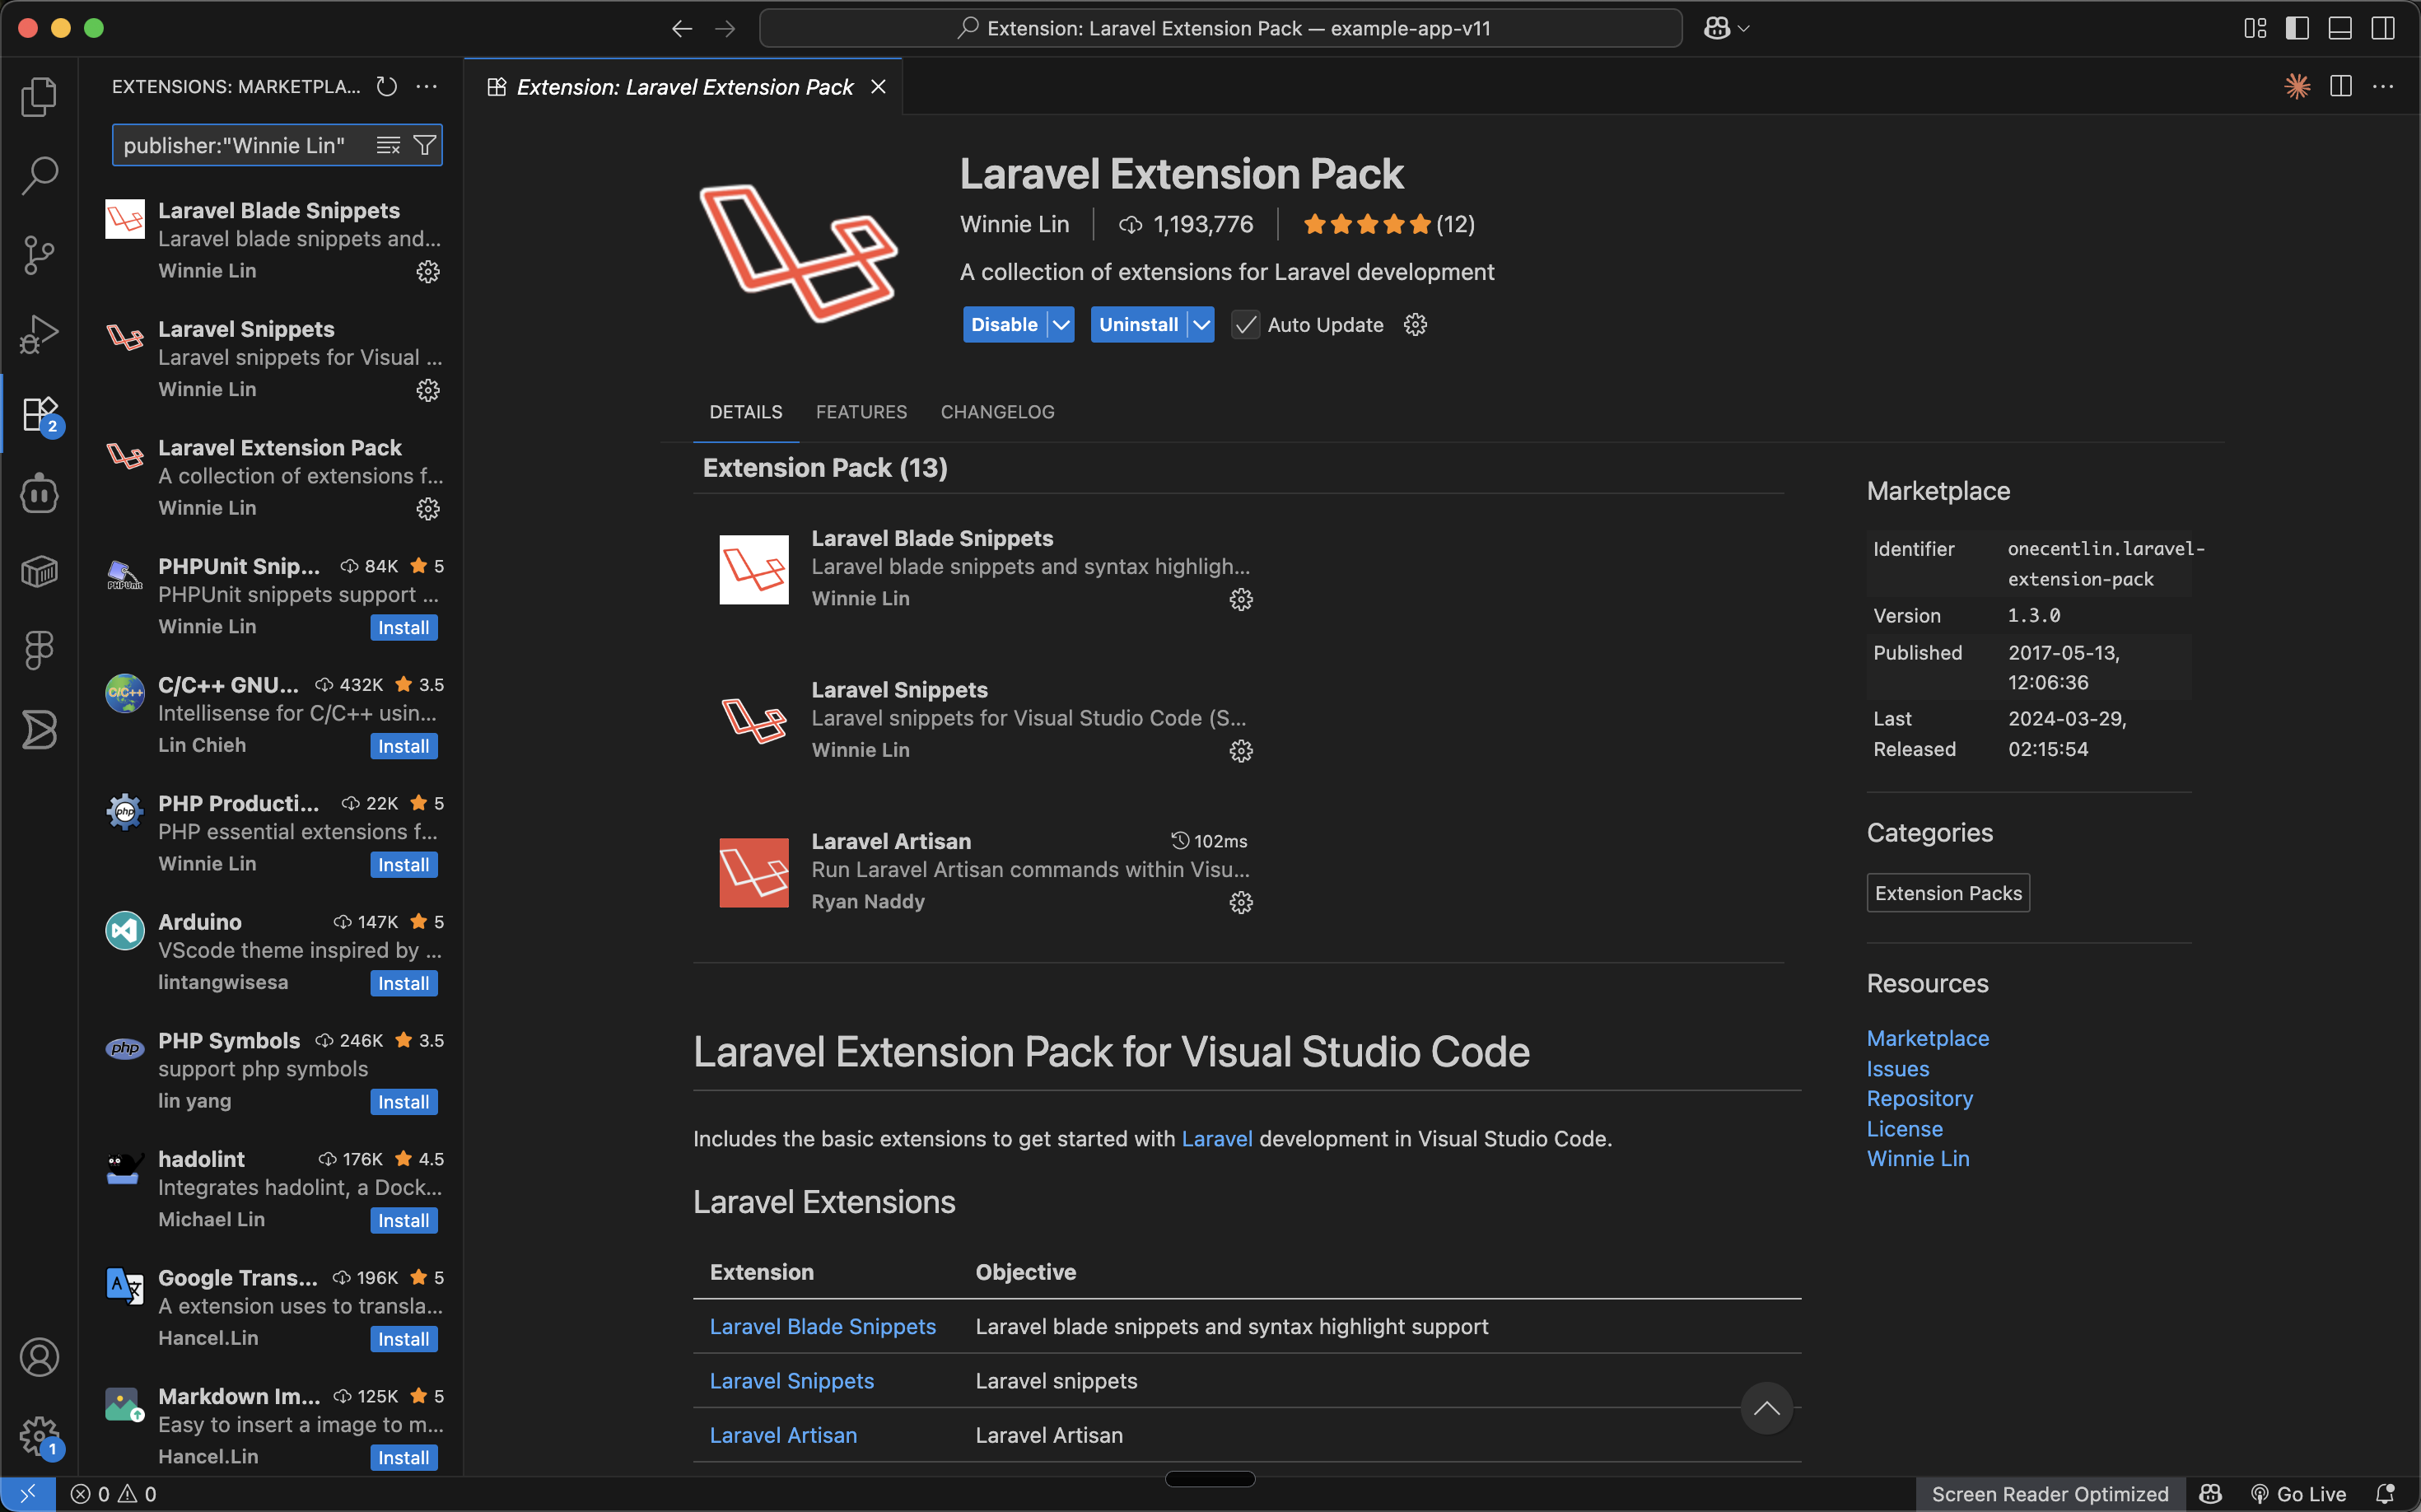Open manage gear for Laravel Blade Snippets in sidebar
Viewport: 2421px width, 1512px height.
(428, 272)
